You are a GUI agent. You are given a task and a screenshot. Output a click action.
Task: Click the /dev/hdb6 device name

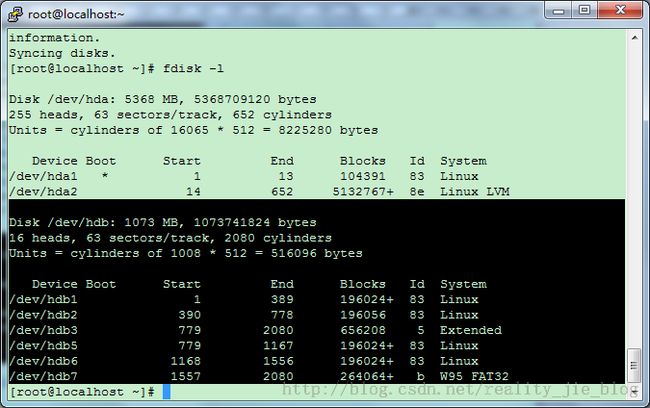43,361
